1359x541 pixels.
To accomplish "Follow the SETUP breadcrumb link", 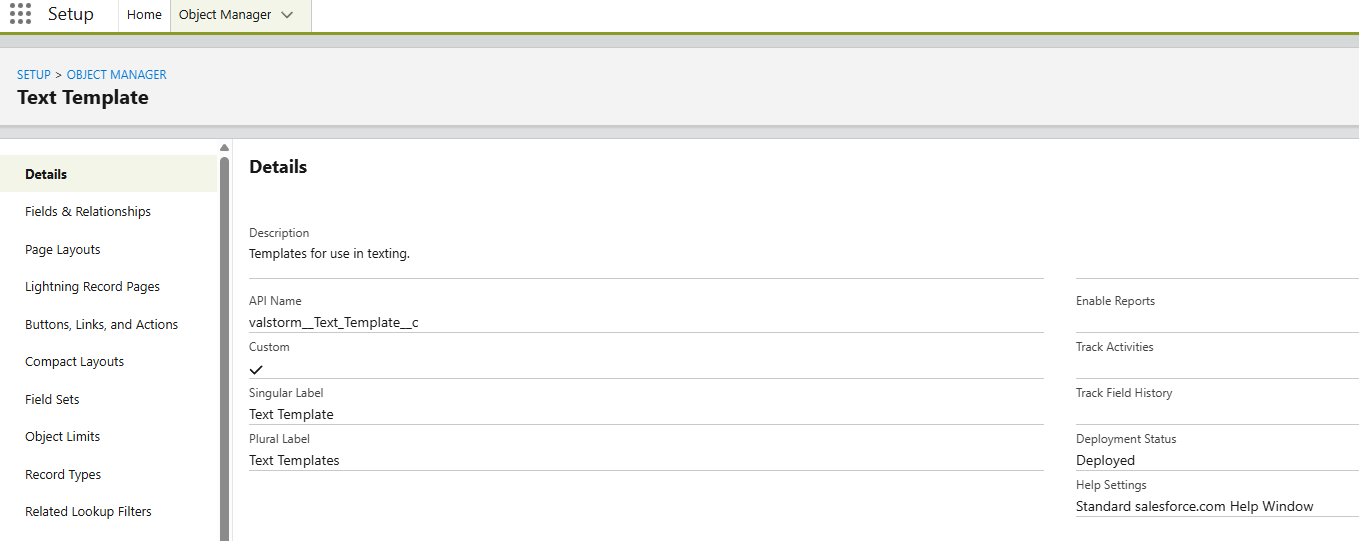I will point(34,75).
